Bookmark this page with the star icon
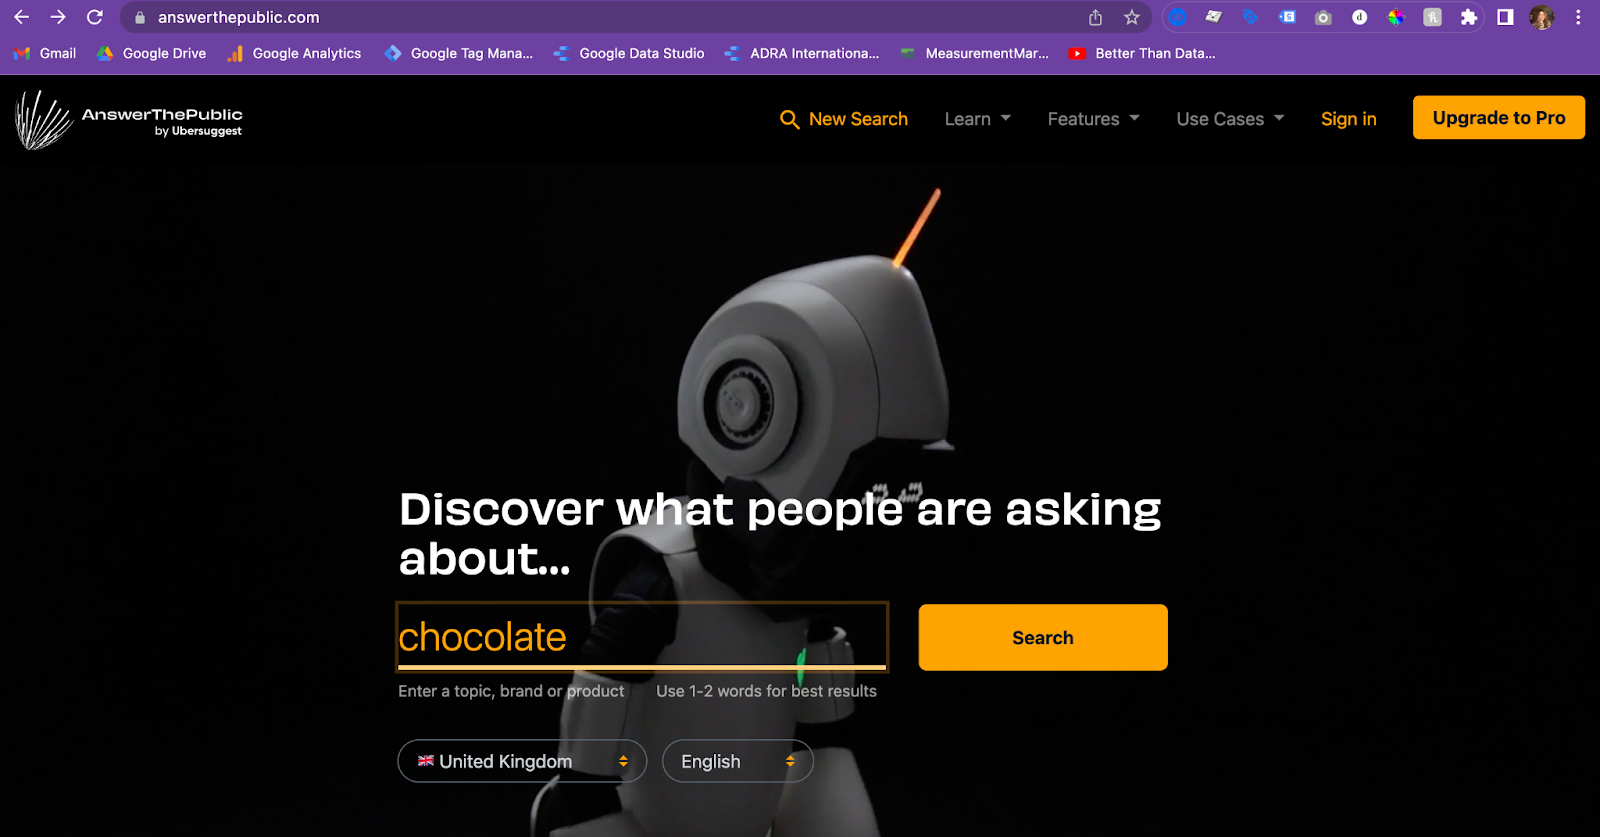Screen dimensions: 1600x837 pos(1131,17)
